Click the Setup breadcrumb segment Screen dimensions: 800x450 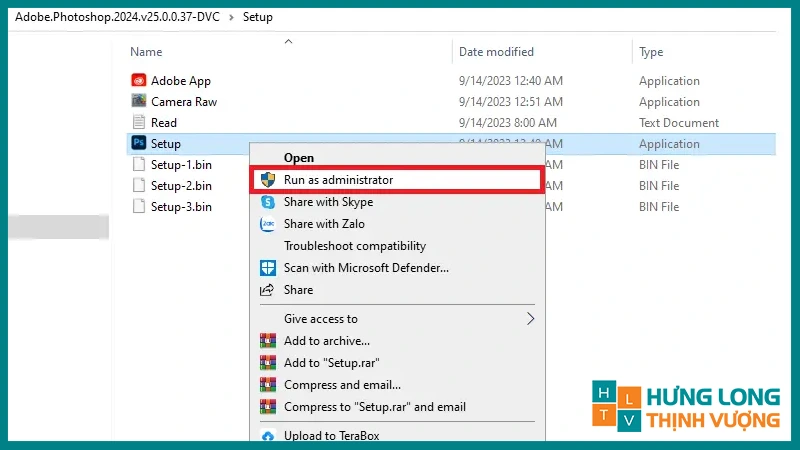point(258,17)
